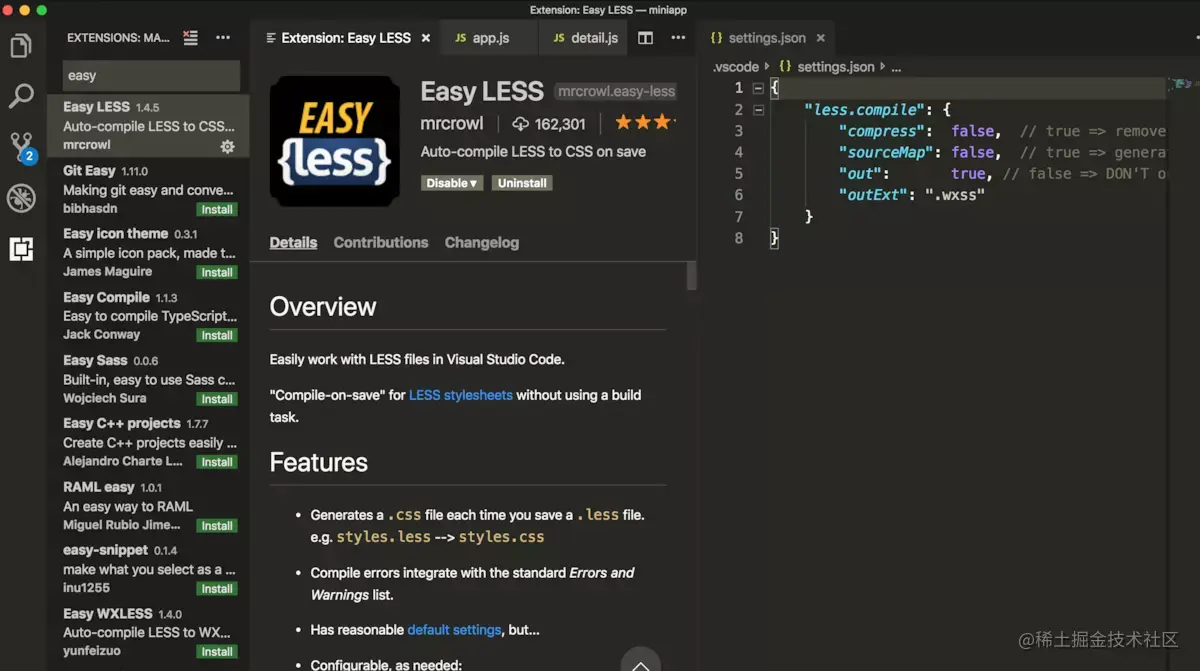This screenshot has width=1200, height=671.
Task: Select Easy WXLESS list entry
Action: 148,631
